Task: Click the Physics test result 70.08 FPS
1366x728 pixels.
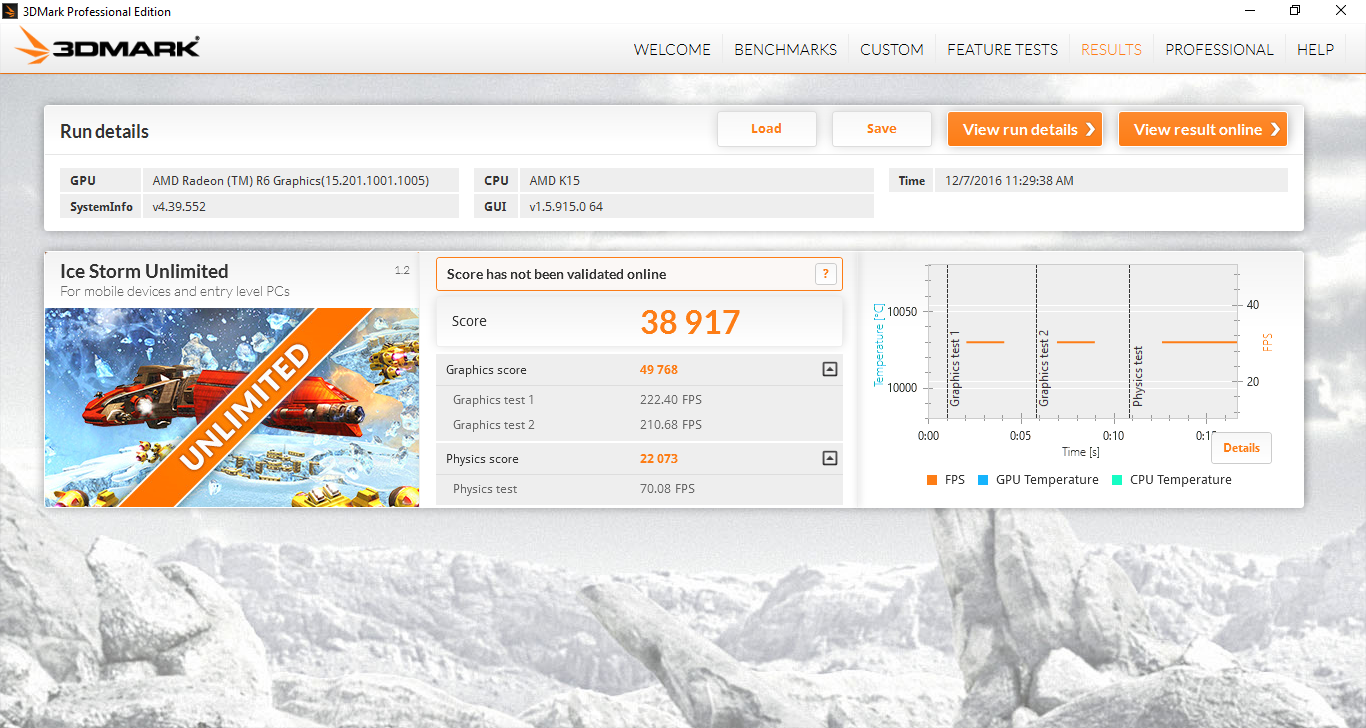Action: [667, 489]
